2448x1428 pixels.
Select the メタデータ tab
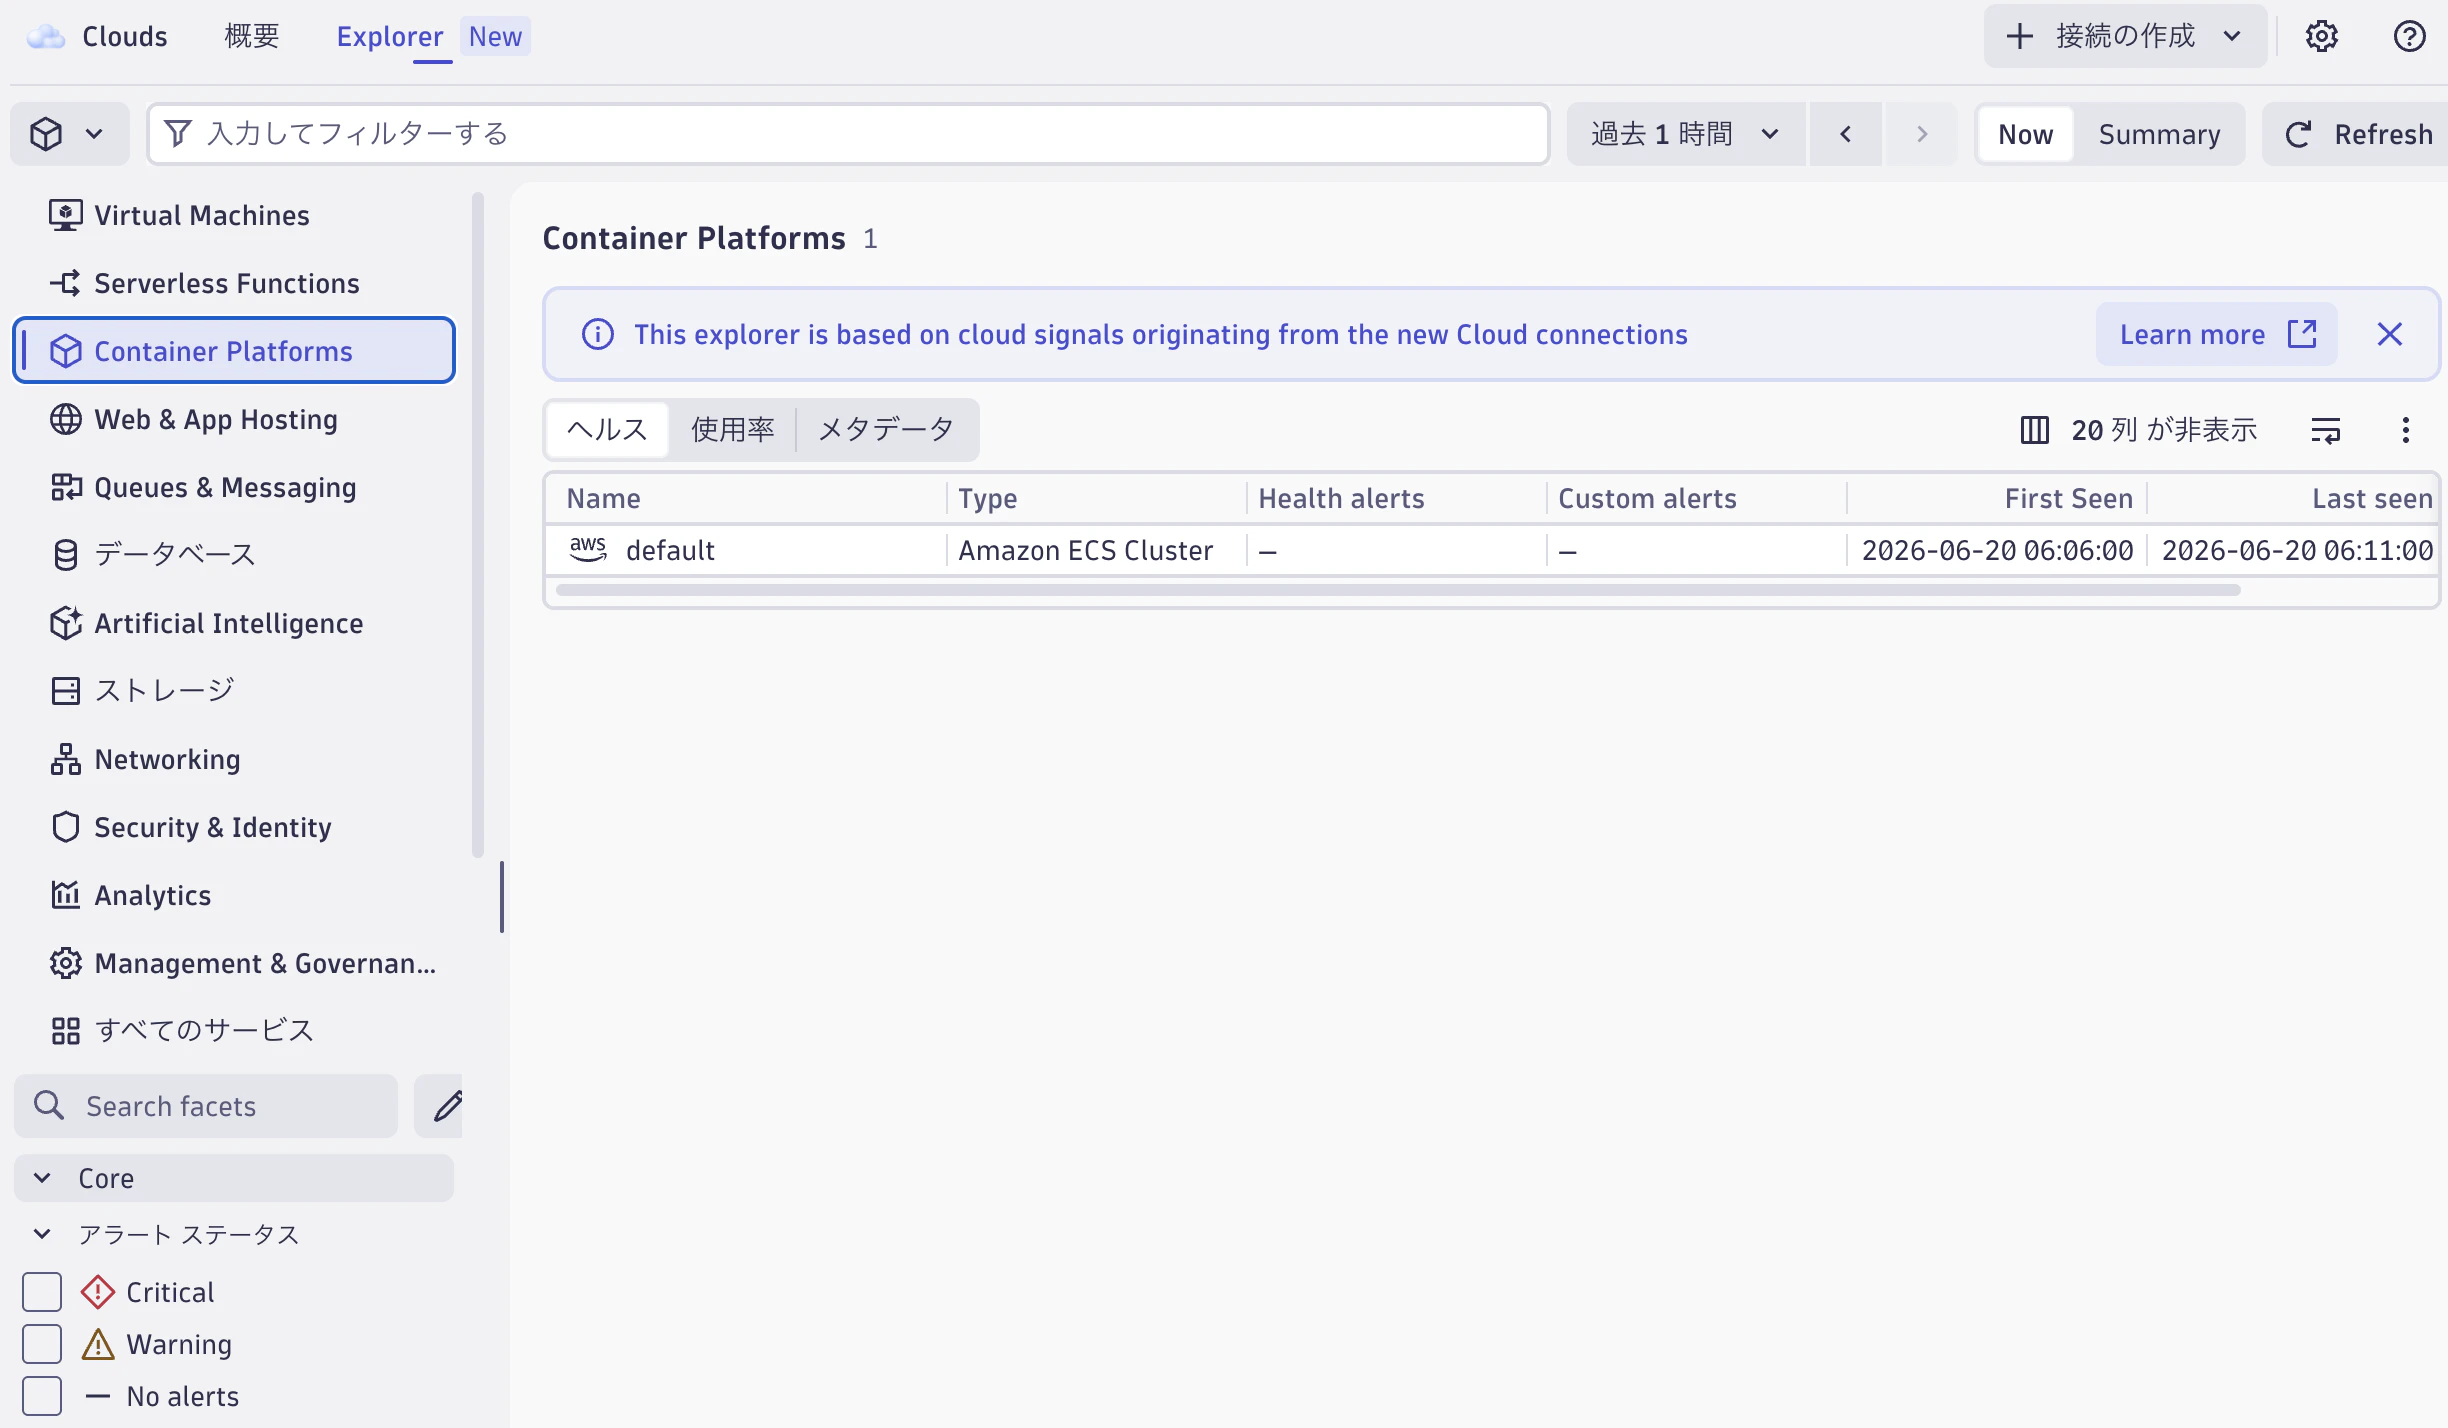pos(886,430)
